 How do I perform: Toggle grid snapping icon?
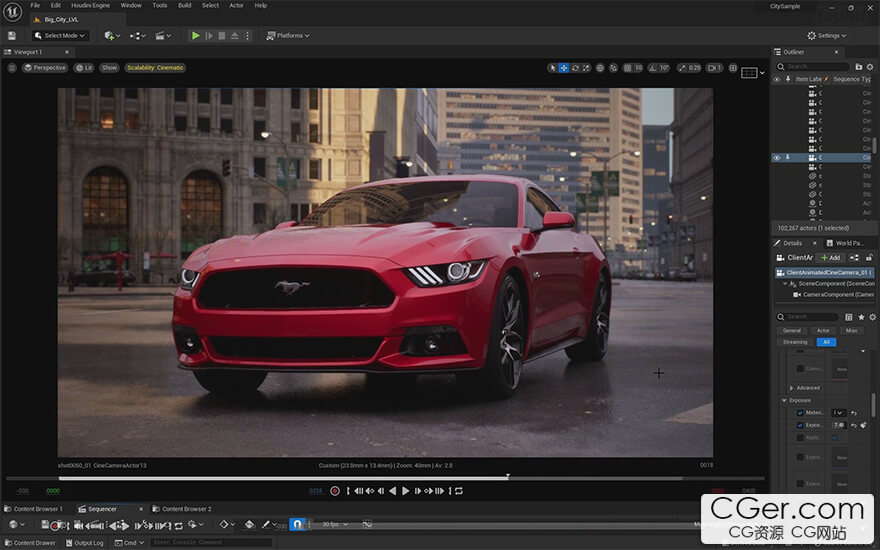(x=628, y=68)
